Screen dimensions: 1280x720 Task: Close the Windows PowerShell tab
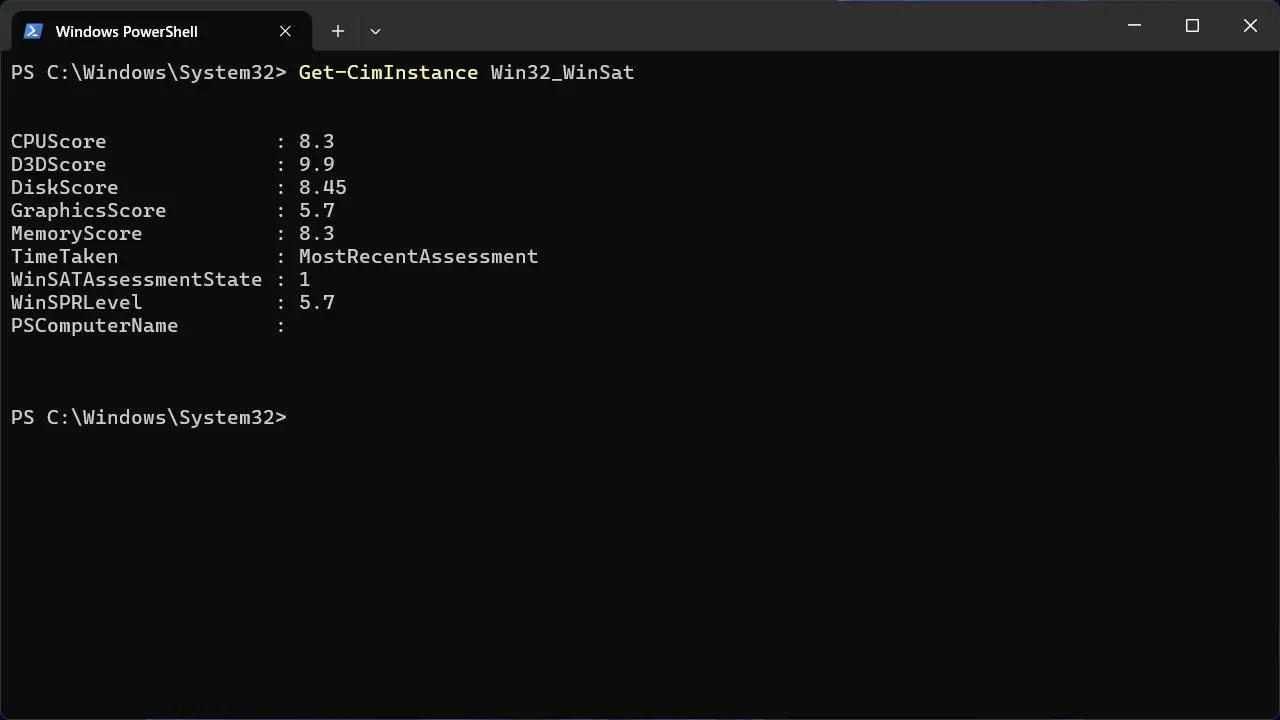point(285,31)
